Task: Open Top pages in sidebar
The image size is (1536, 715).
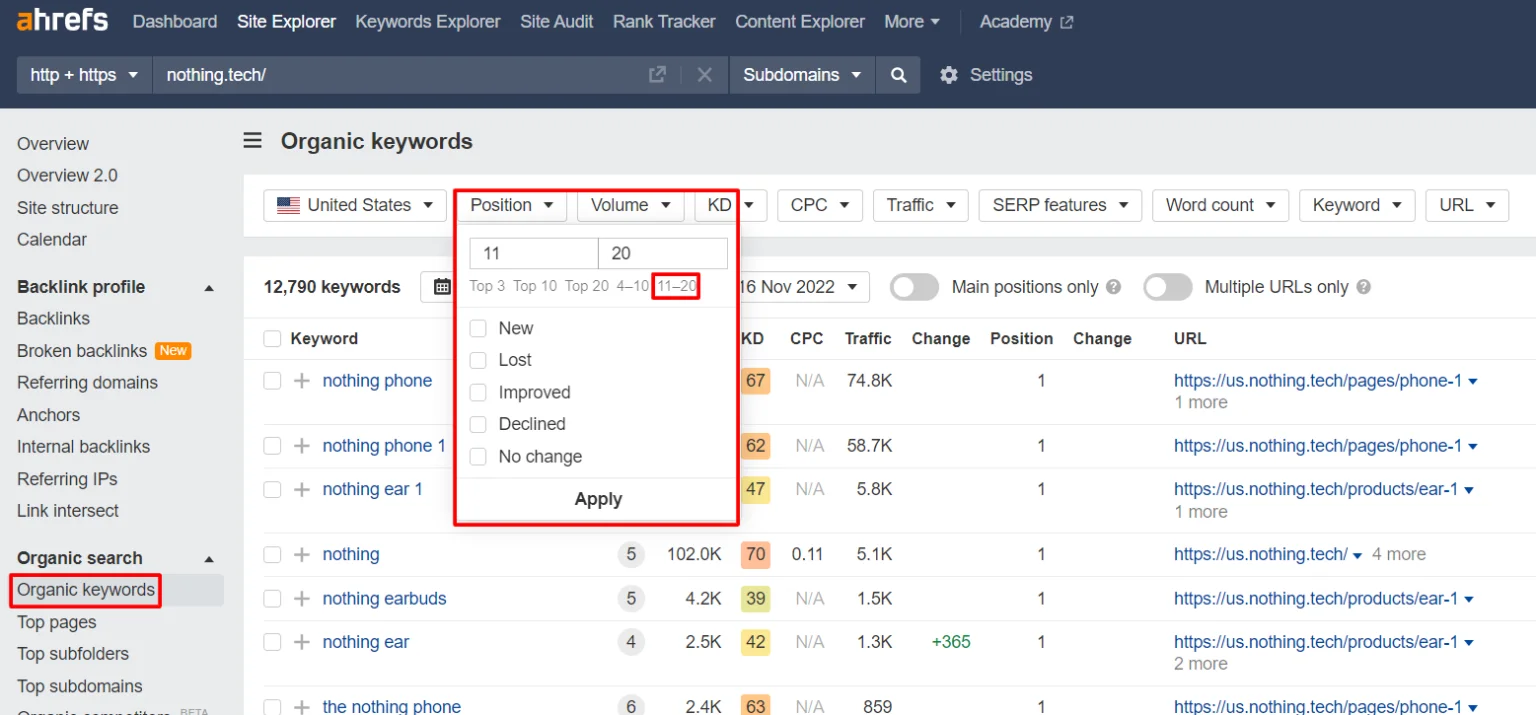Action: [57, 622]
